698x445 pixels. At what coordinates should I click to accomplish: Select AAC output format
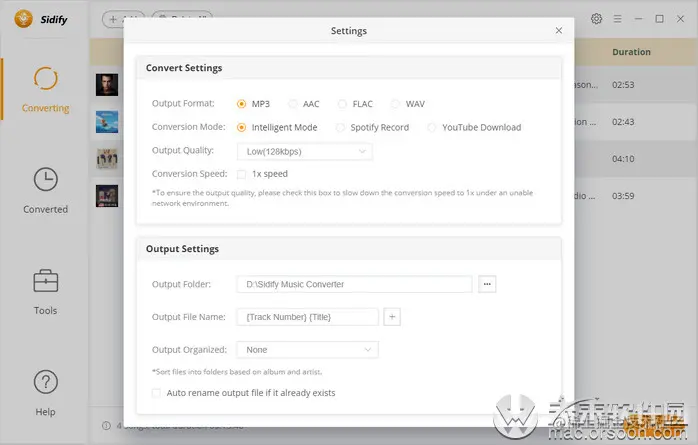click(292, 104)
